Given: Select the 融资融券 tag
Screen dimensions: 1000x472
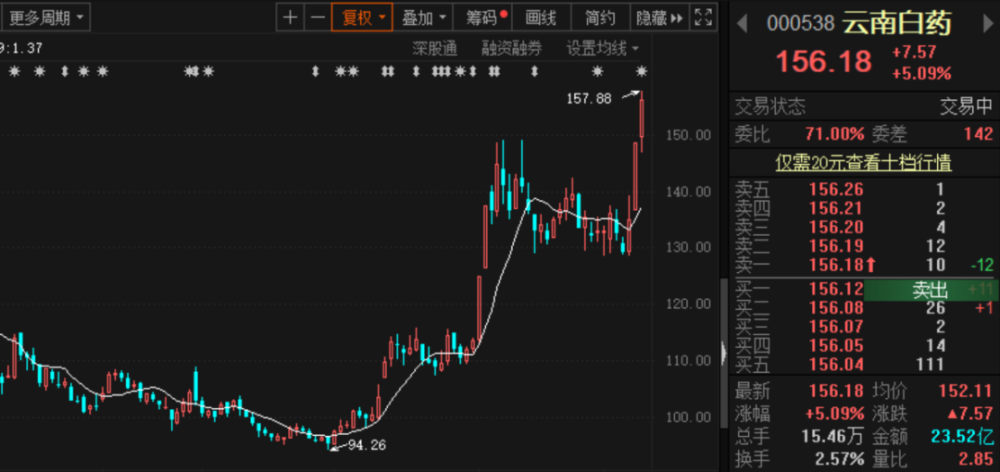Looking at the screenshot, I should coord(511,48).
